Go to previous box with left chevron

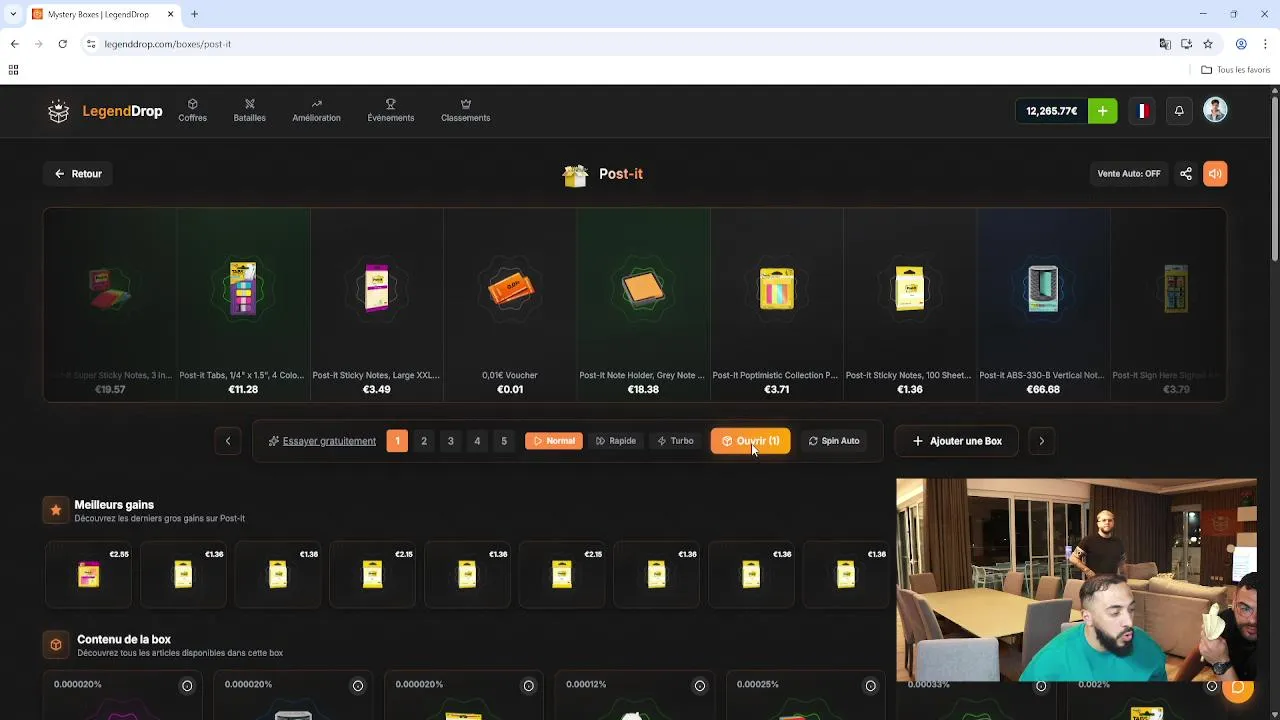(228, 441)
